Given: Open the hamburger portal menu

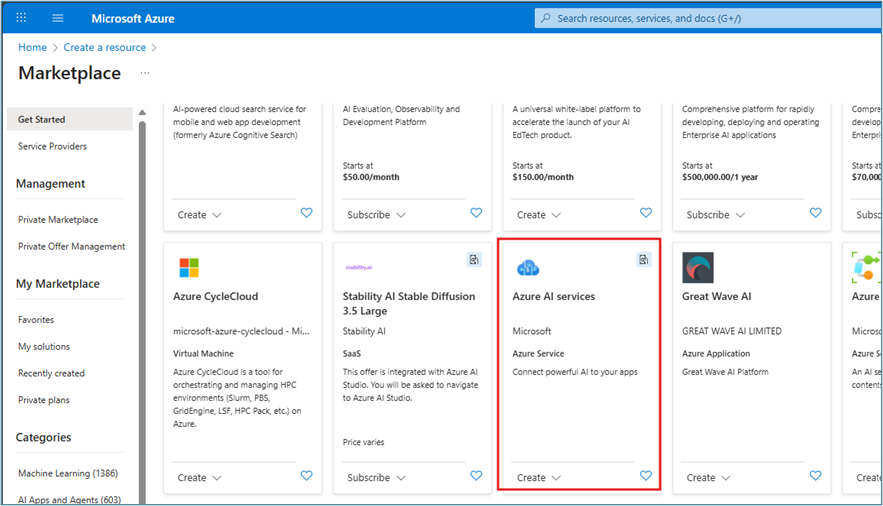Looking at the screenshot, I should [57, 18].
